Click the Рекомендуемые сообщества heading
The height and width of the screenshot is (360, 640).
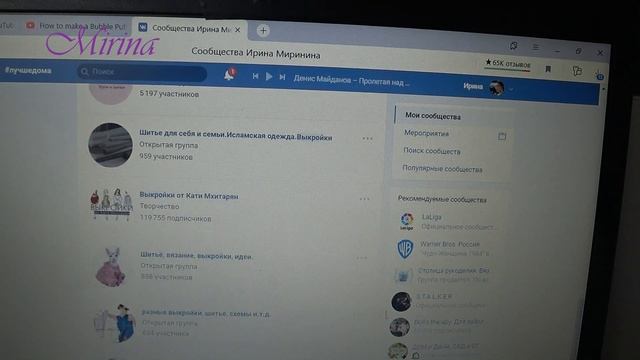pyautogui.click(x=442, y=199)
